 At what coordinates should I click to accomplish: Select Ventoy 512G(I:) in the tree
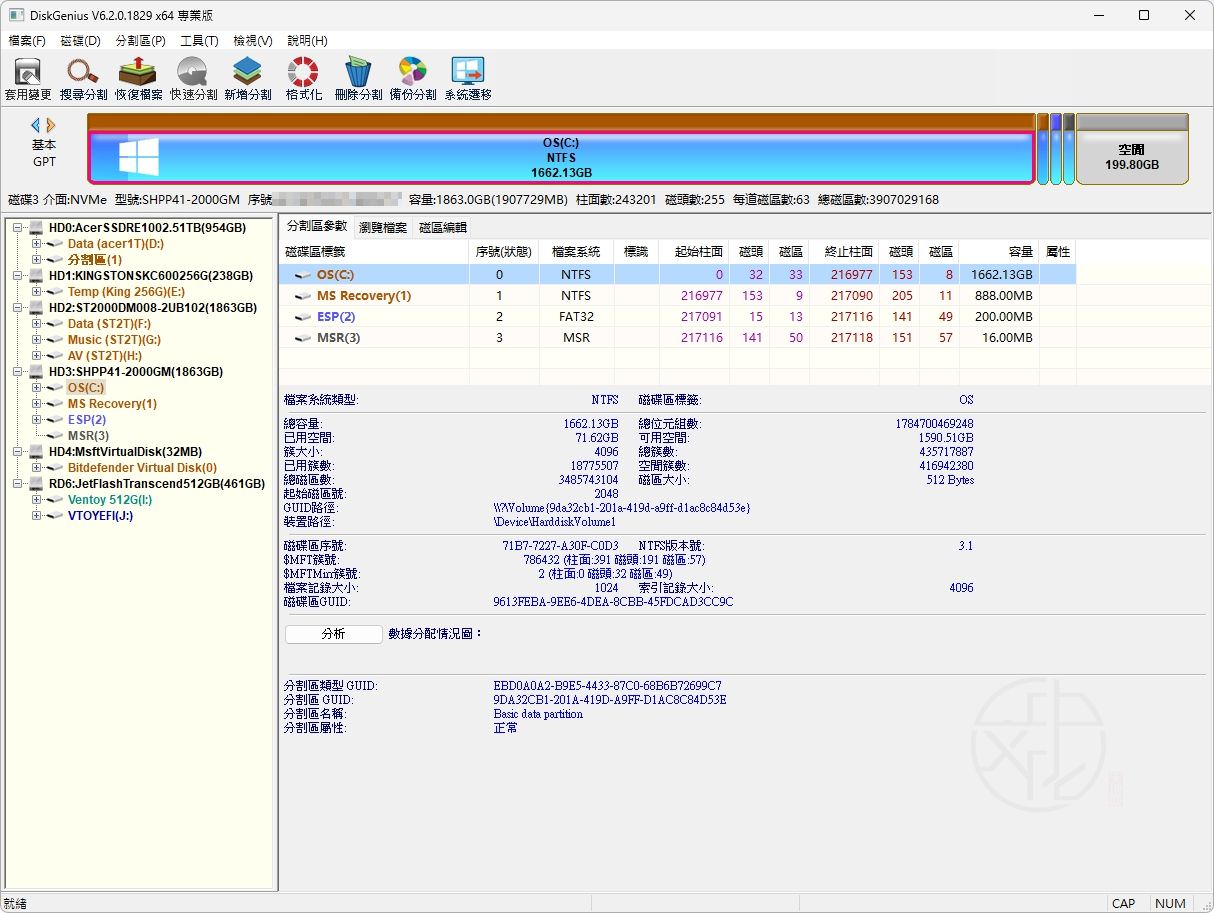[x=110, y=500]
